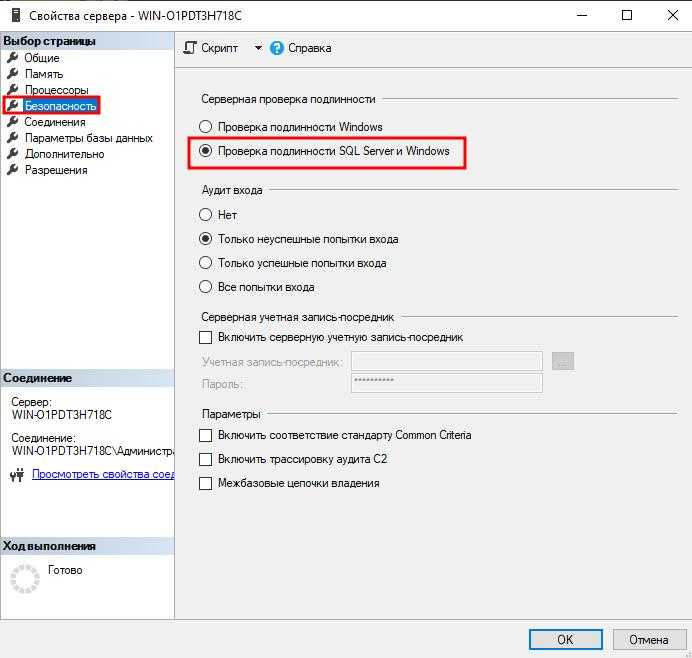Click the Пароль field
692x658 pixels.
pos(447,383)
